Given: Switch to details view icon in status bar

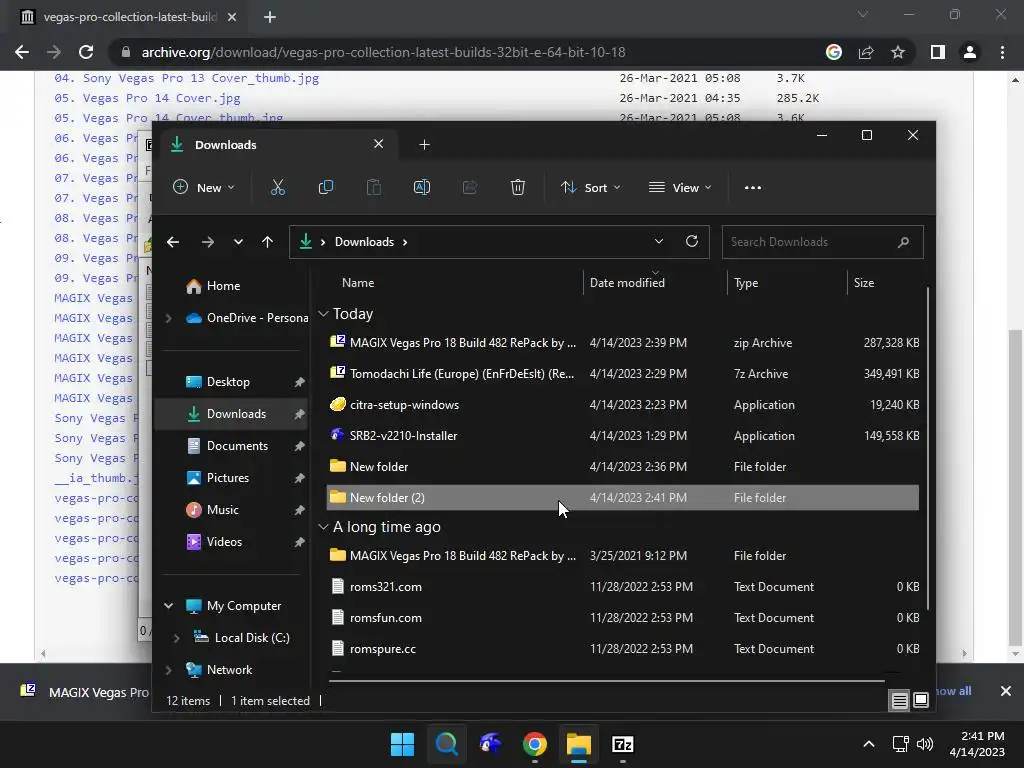Looking at the screenshot, I should [x=899, y=701].
